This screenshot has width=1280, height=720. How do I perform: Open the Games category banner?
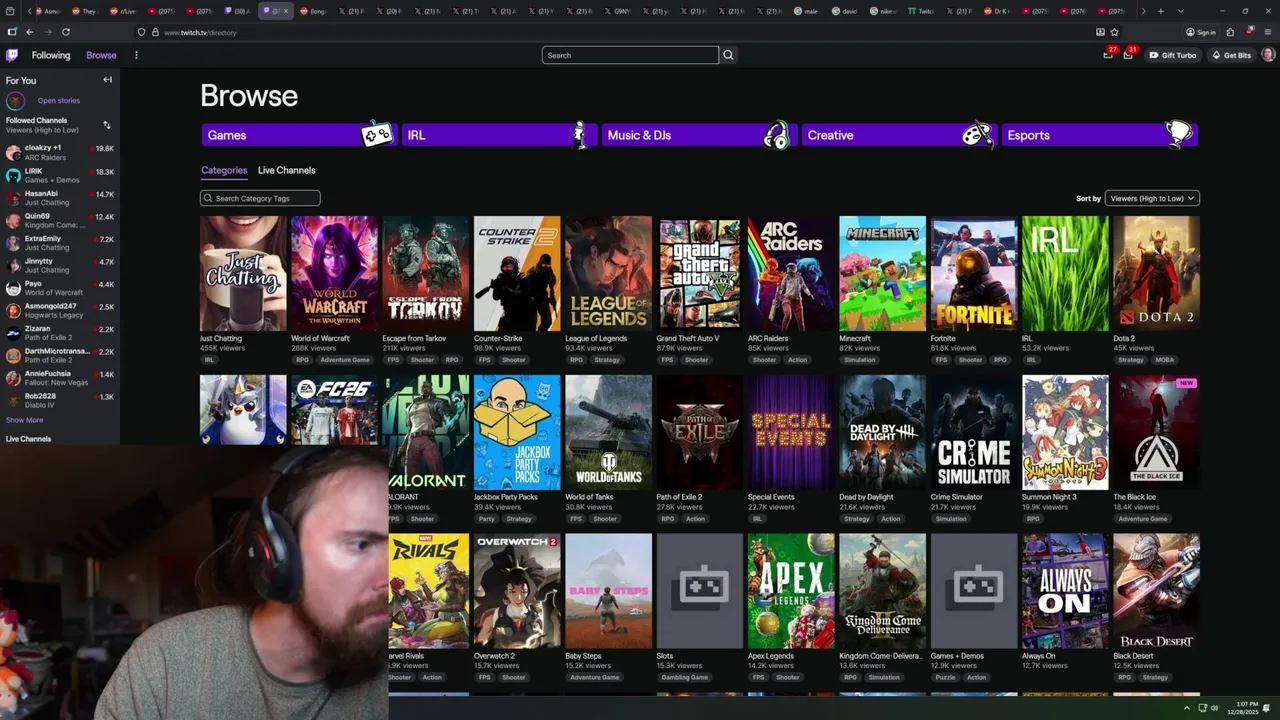pyautogui.click(x=299, y=135)
